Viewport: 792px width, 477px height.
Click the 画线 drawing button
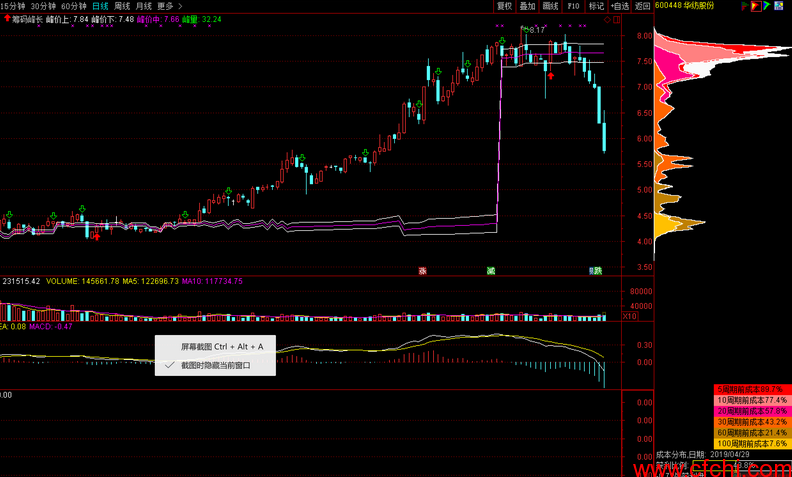point(551,6)
